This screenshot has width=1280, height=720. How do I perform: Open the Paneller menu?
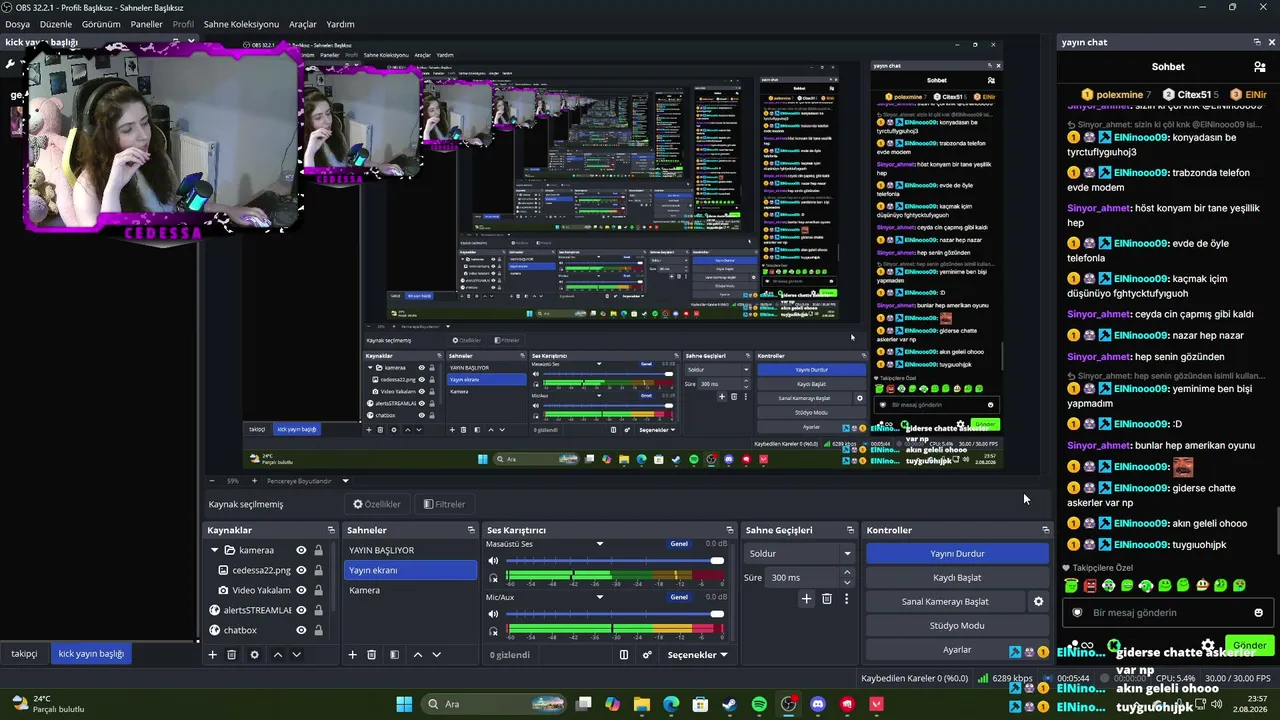coord(146,24)
